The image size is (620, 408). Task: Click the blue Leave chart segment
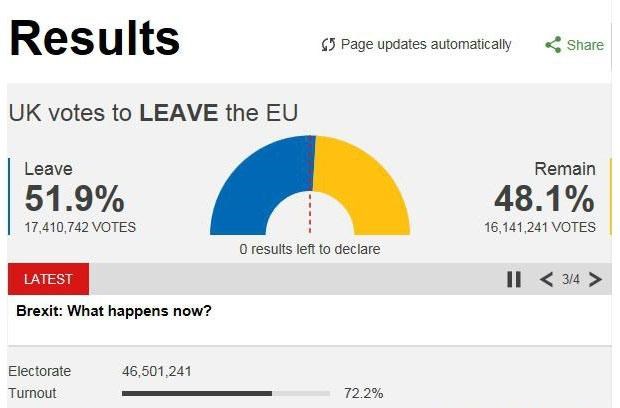pos(259,184)
